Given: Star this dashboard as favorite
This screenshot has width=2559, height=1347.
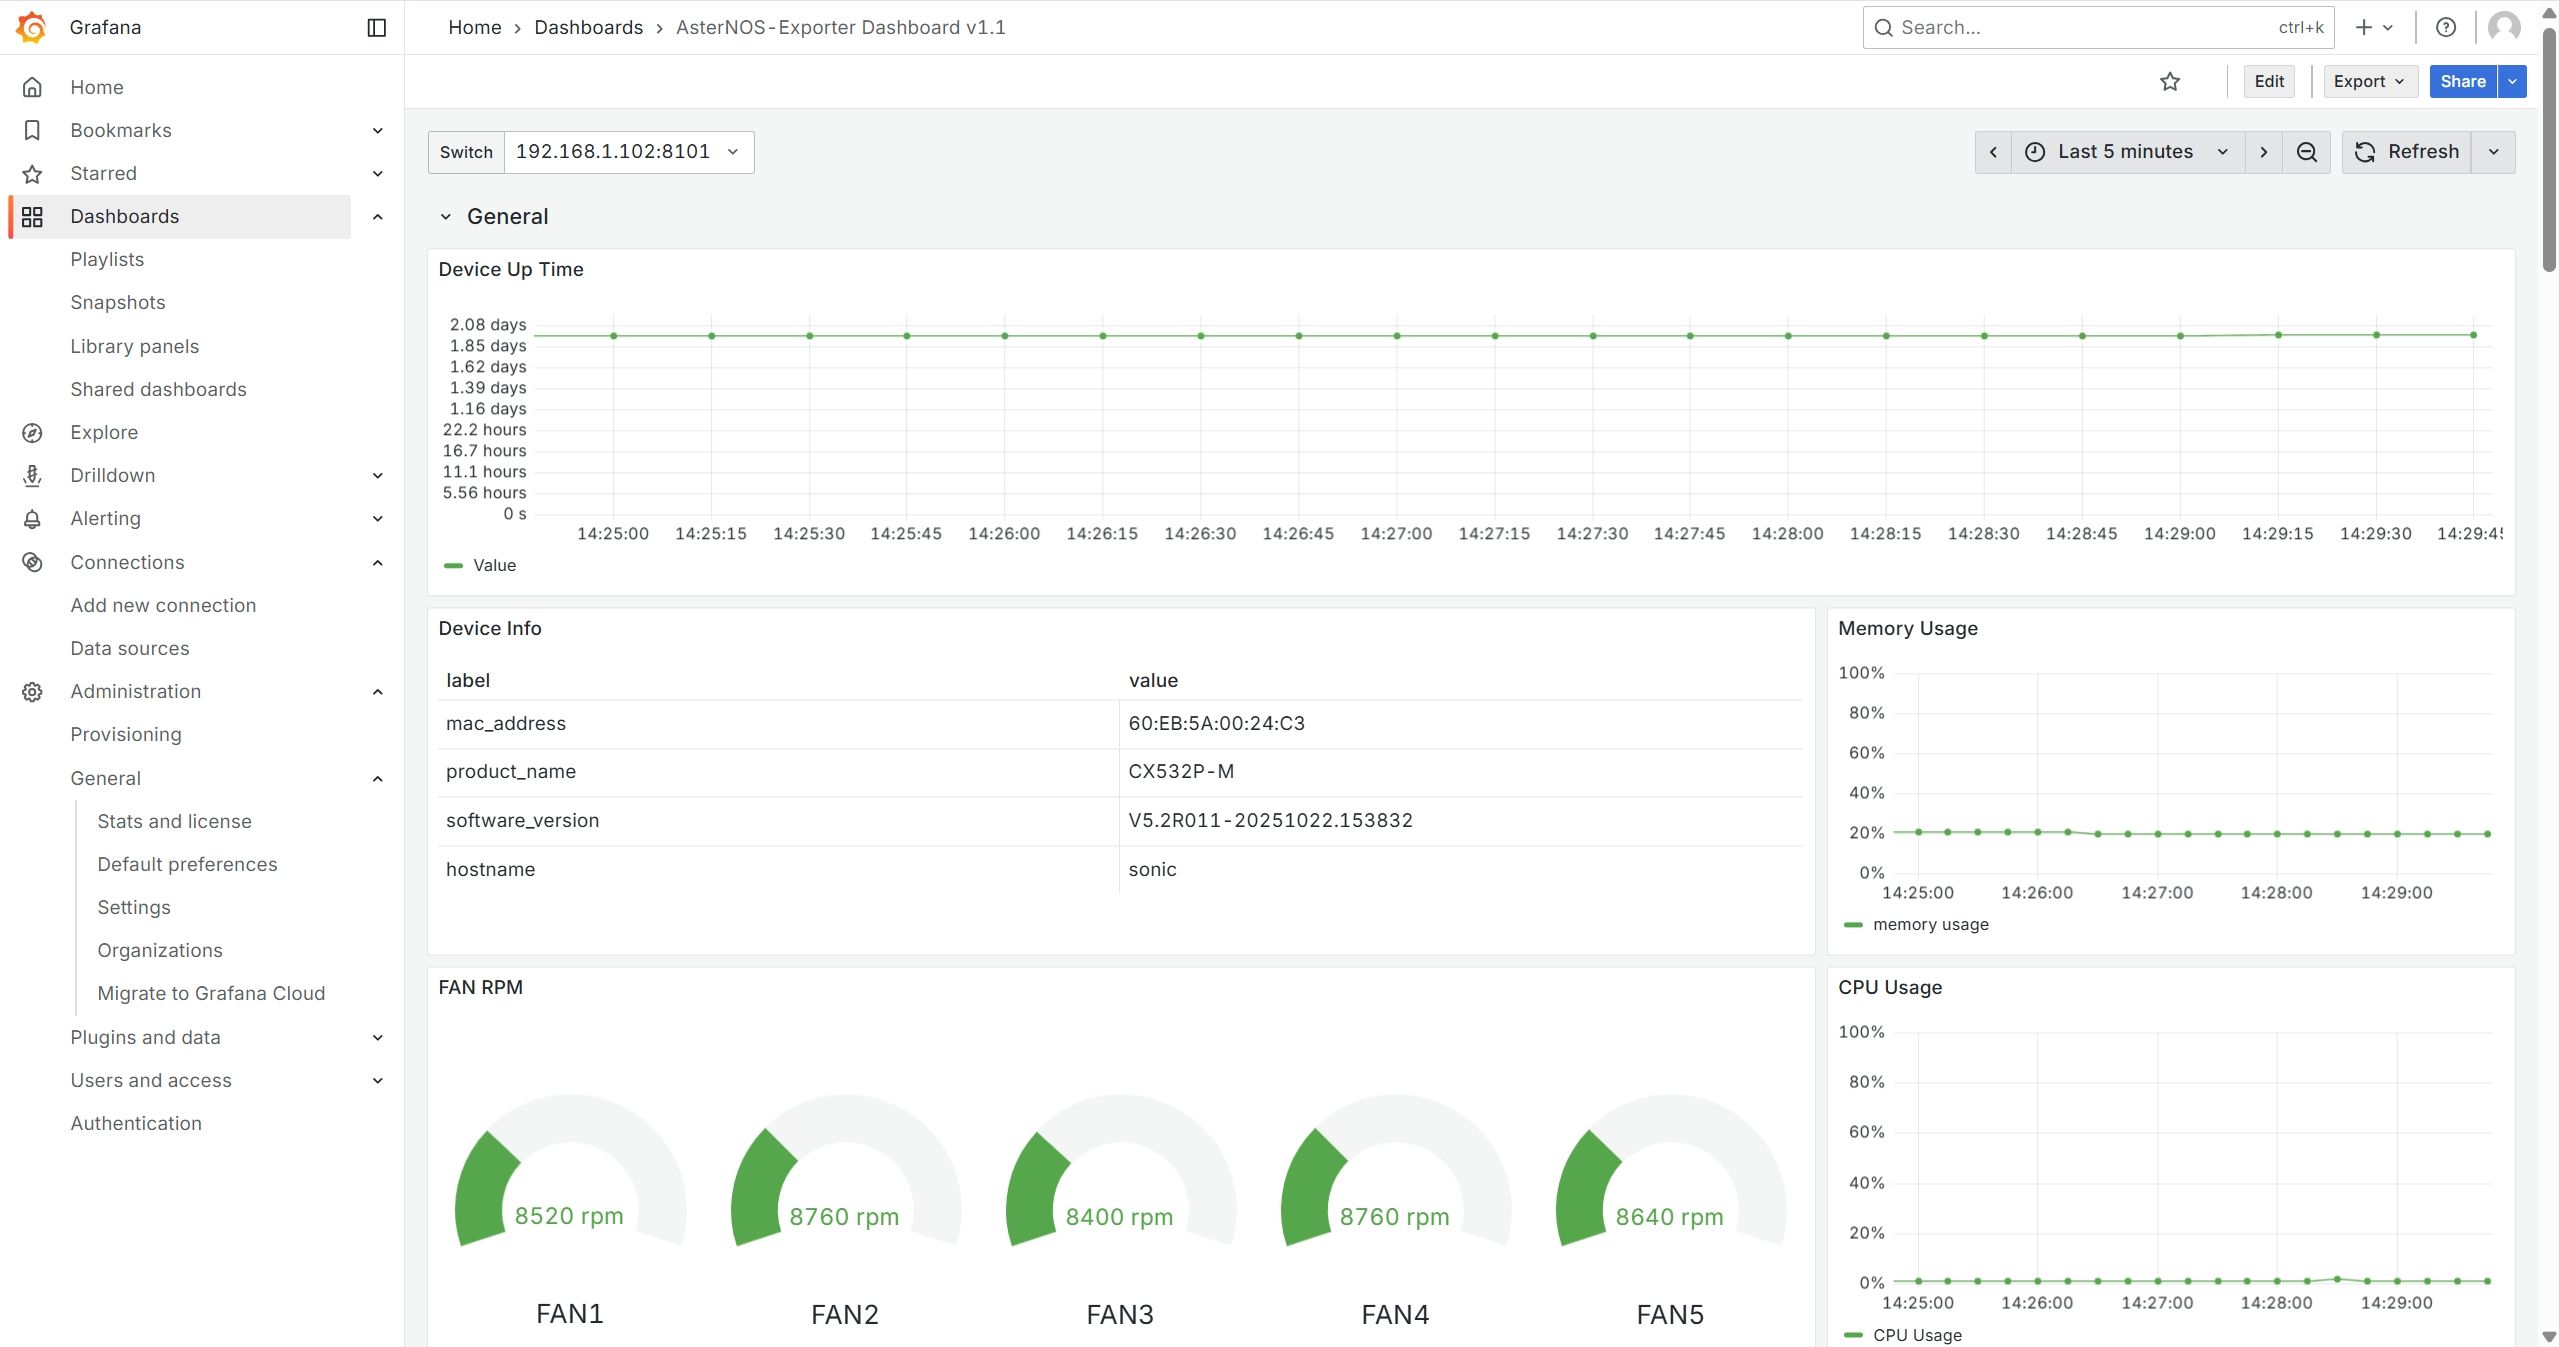Looking at the screenshot, I should pos(2169,81).
